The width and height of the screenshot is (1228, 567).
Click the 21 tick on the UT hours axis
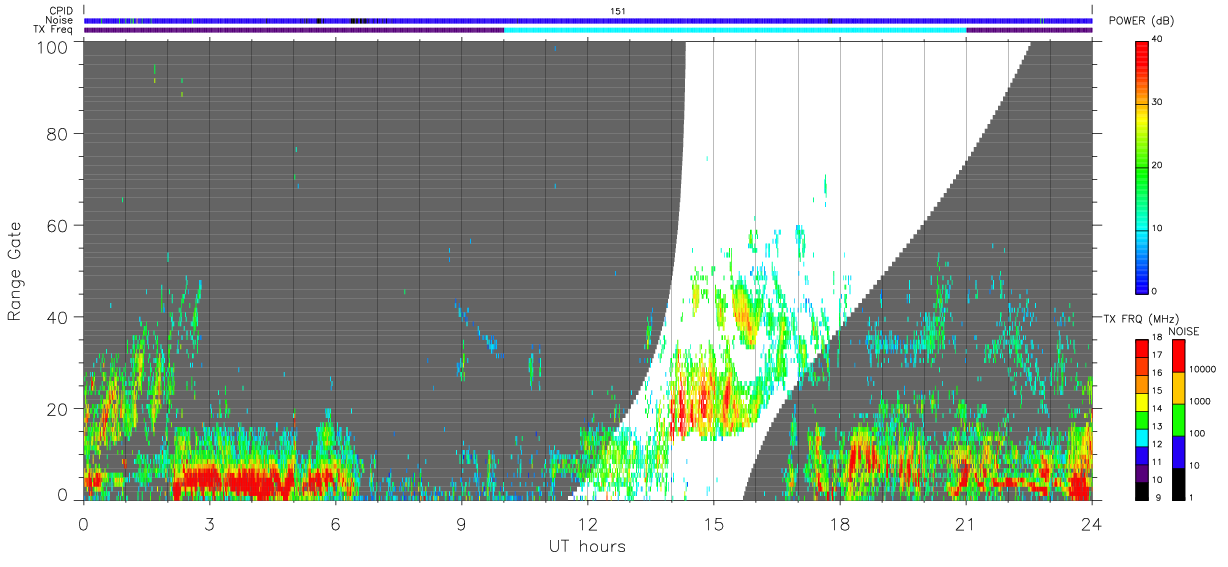[x=965, y=524]
